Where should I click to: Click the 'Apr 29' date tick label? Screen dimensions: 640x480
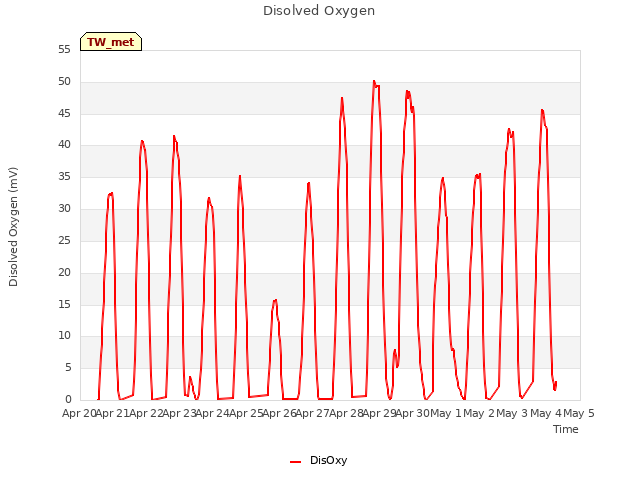[x=380, y=413]
